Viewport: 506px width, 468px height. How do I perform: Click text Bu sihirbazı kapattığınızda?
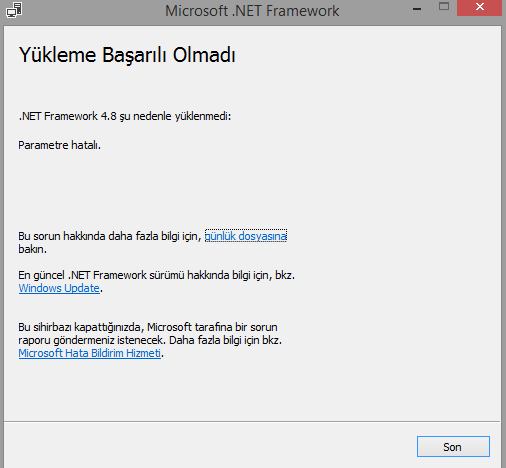coord(81,327)
